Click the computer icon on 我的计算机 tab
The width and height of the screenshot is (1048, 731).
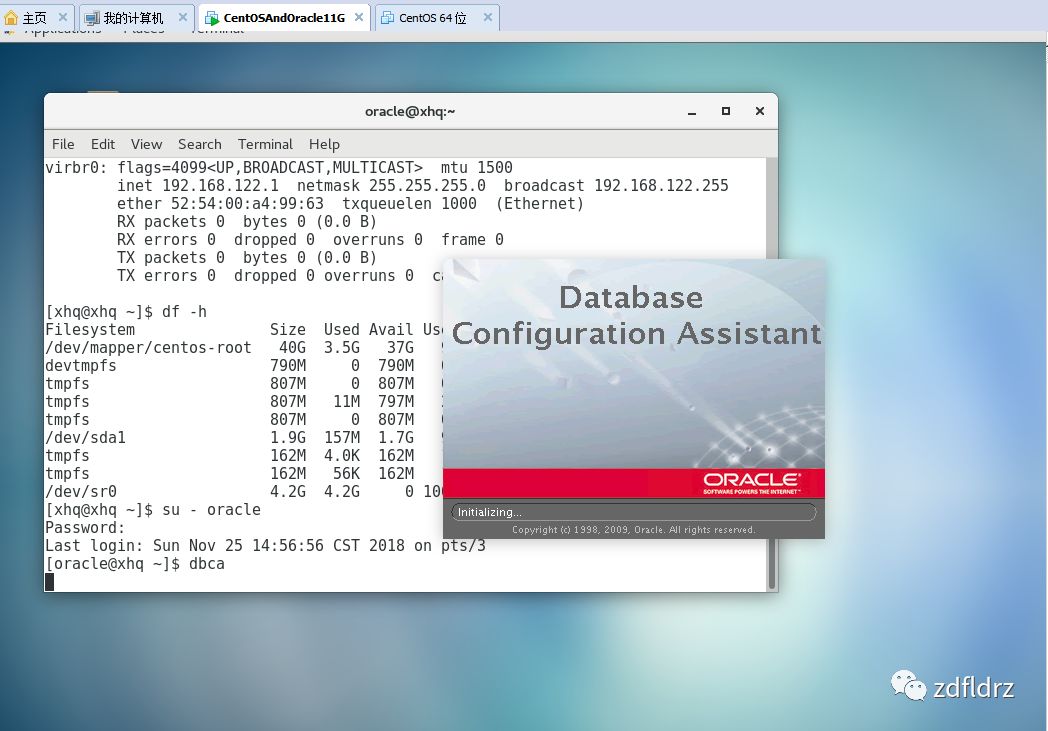(92, 18)
